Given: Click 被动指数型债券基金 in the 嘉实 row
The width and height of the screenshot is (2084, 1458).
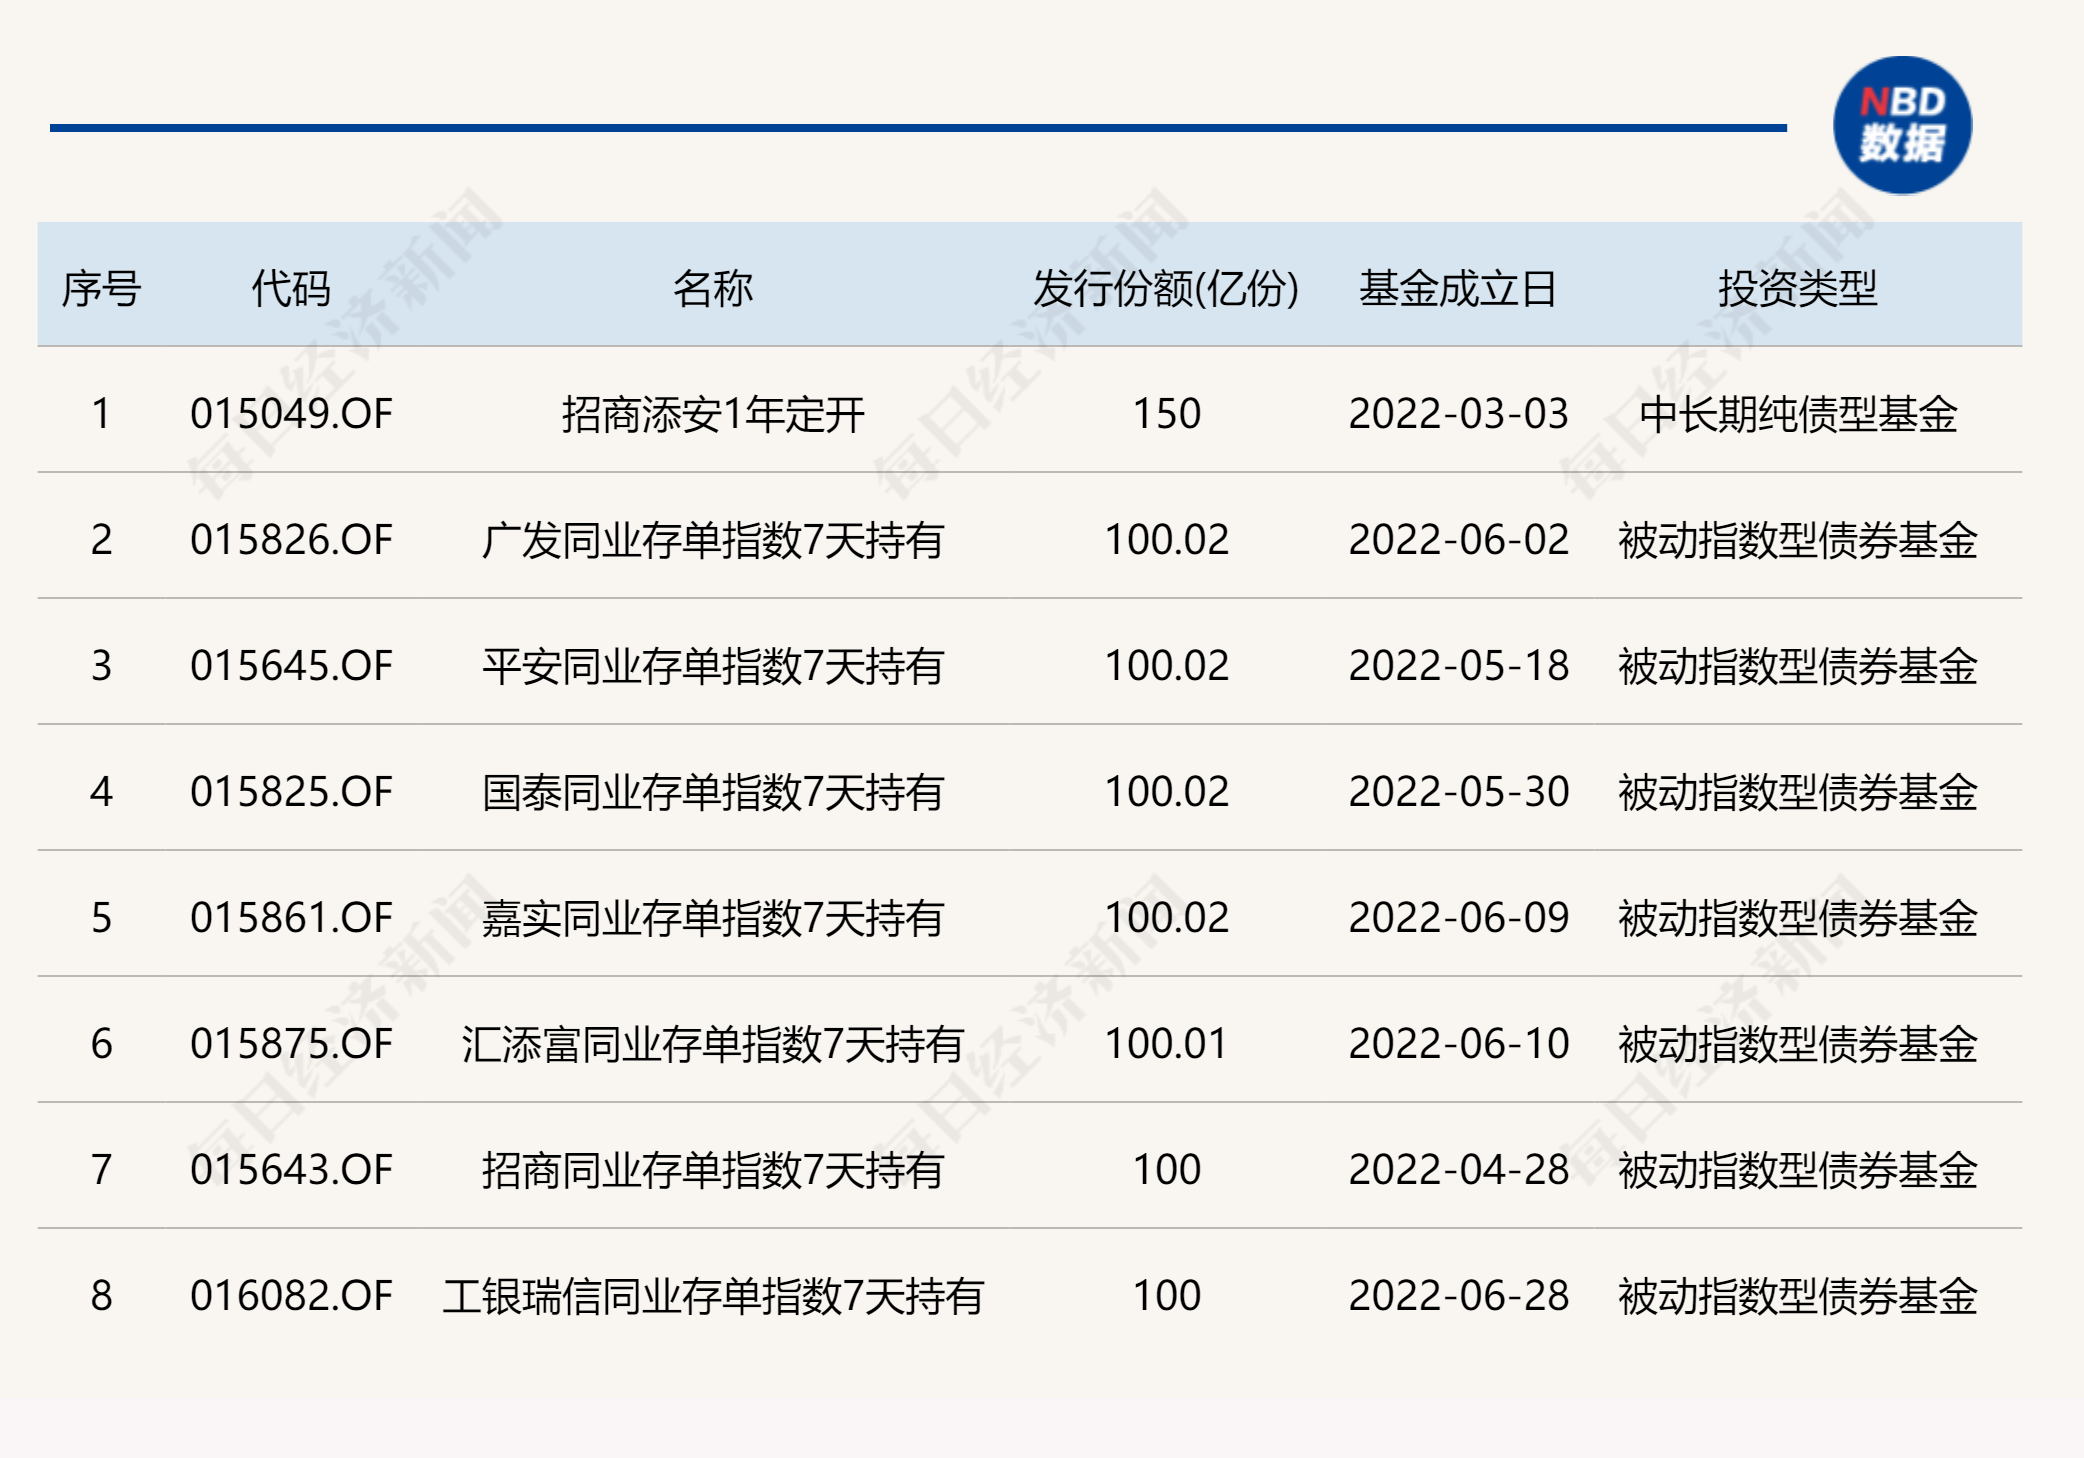Looking at the screenshot, I should pyautogui.click(x=1798, y=918).
